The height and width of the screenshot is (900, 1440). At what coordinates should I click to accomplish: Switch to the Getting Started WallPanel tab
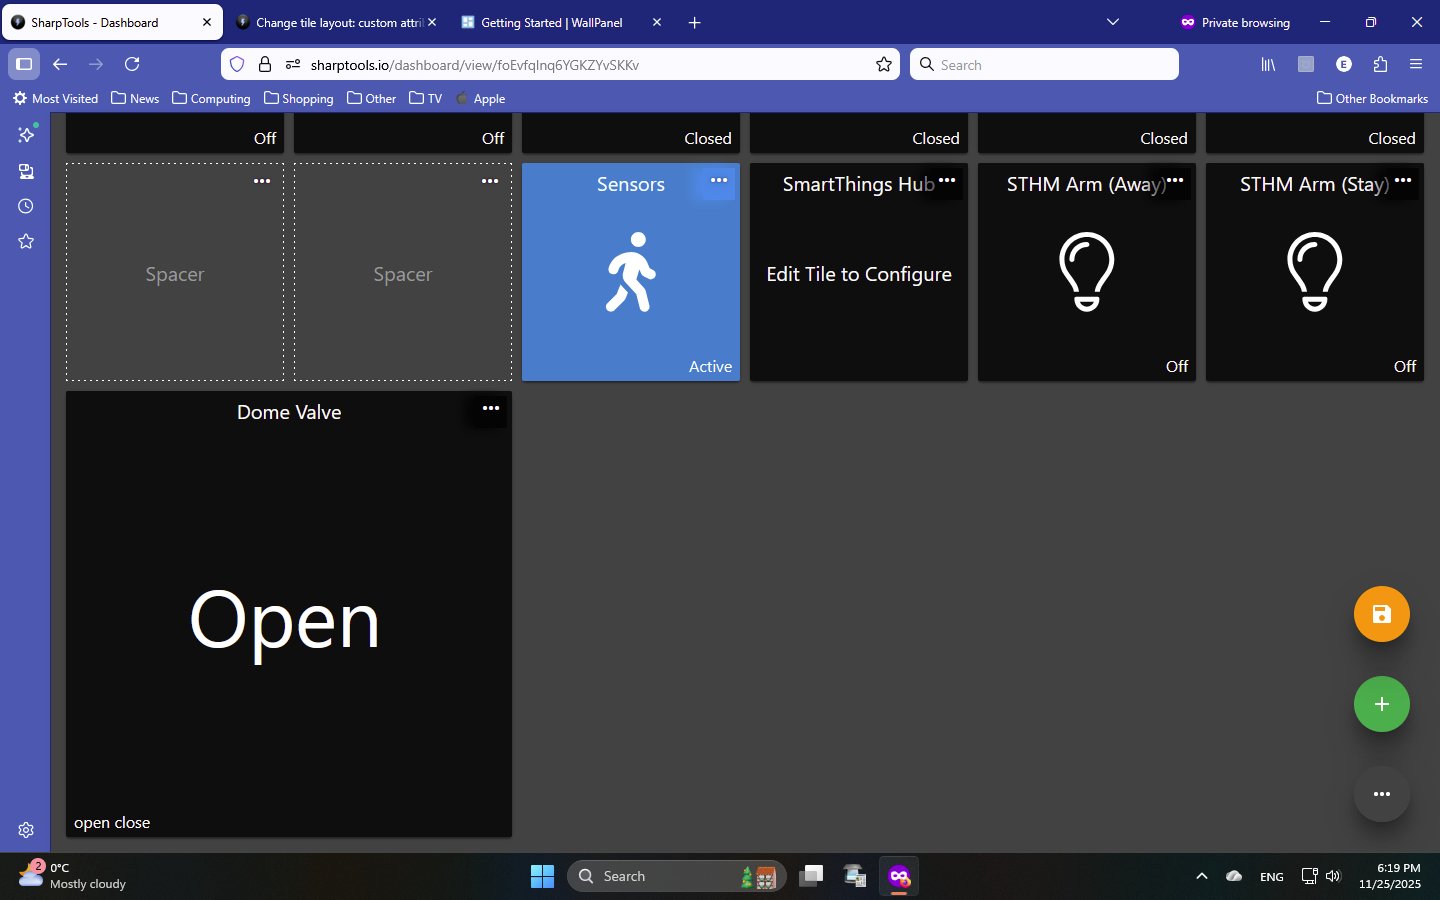click(x=550, y=22)
